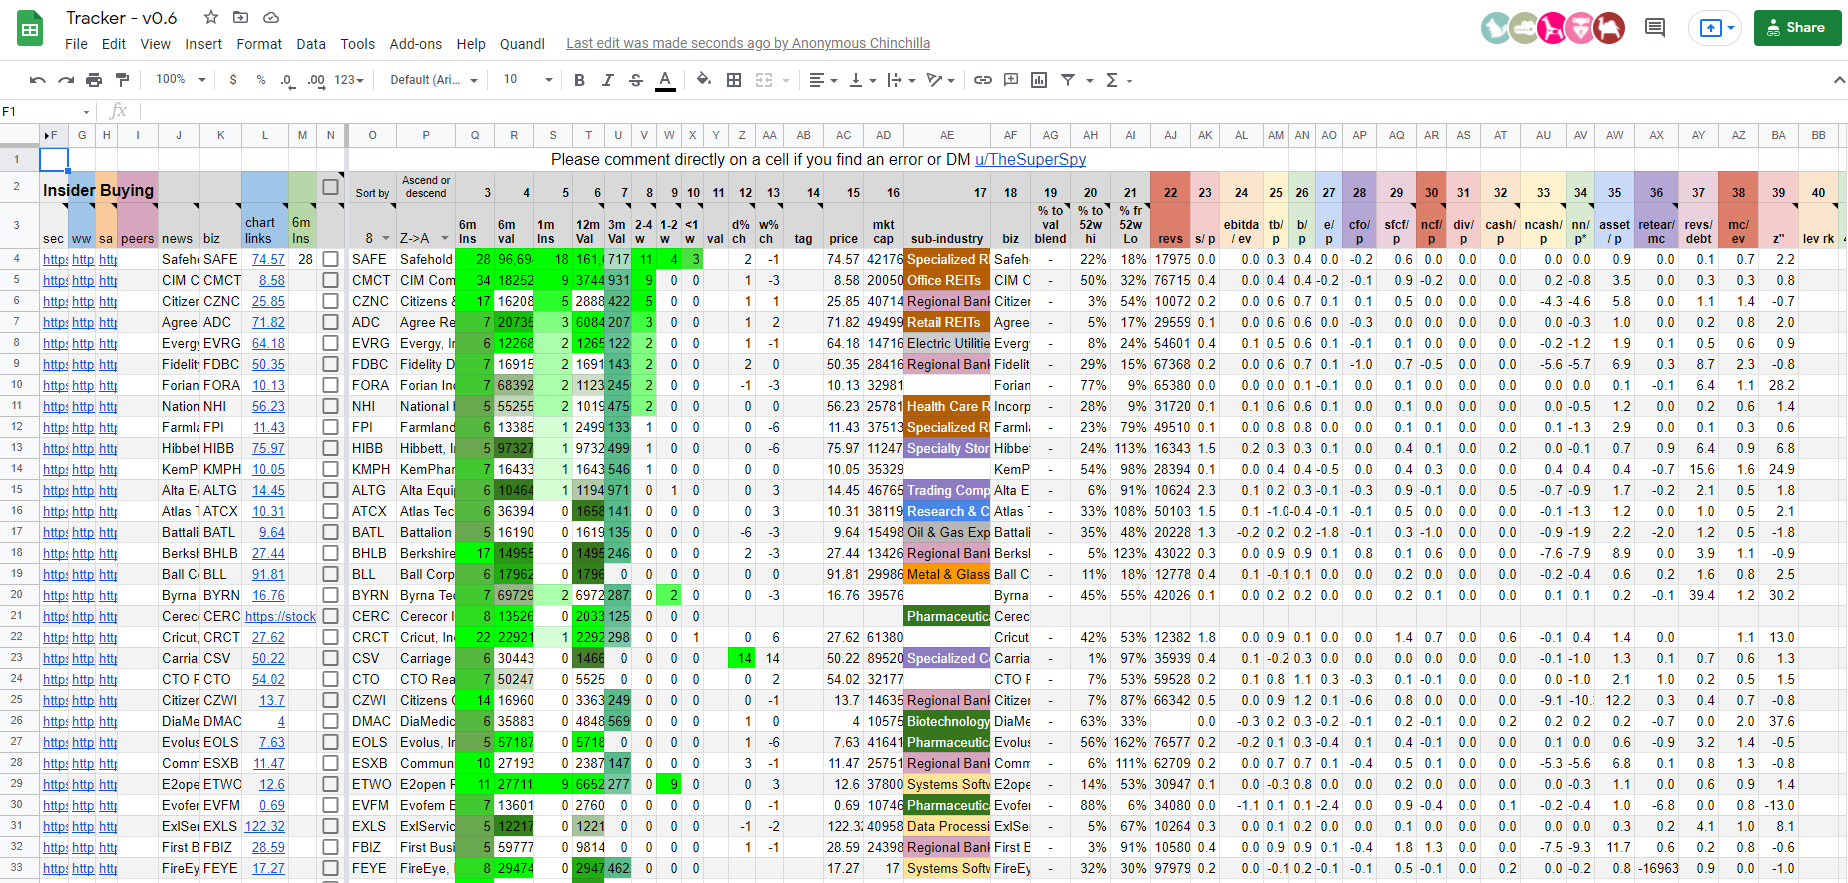Apply italic formatting
Viewport: 1848px width, 883px height.
[607, 80]
